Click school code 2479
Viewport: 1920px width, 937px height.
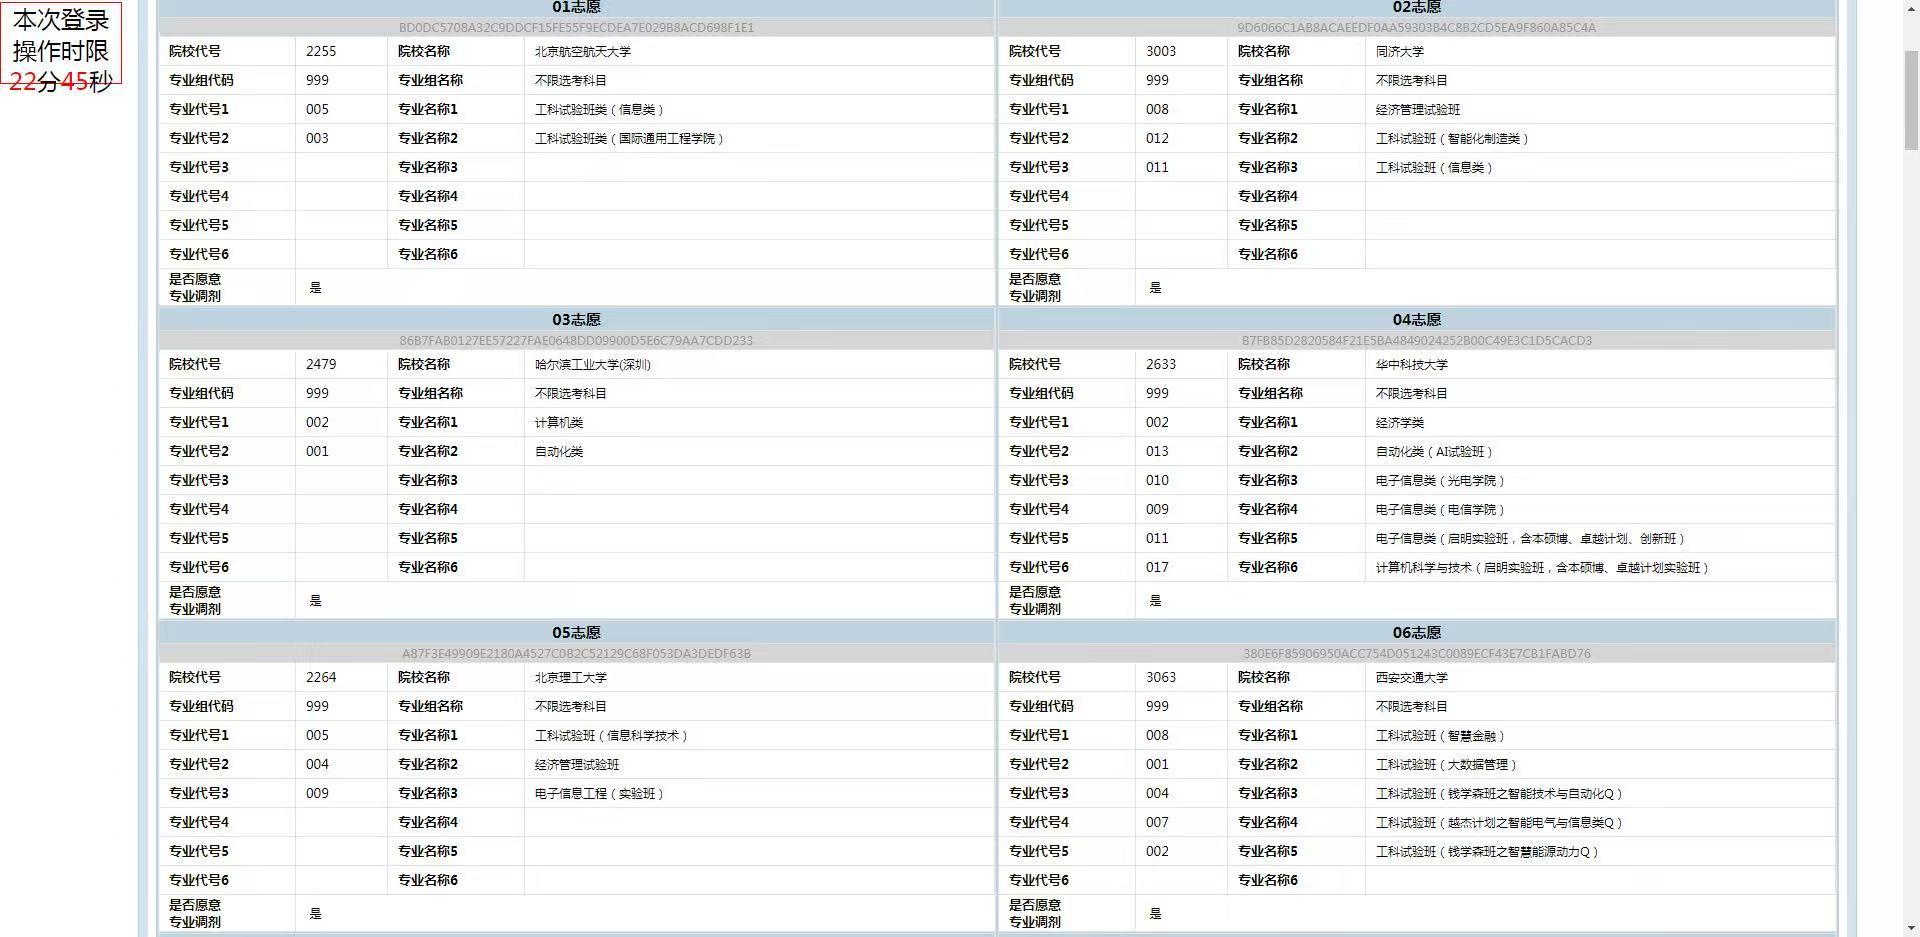[x=321, y=364]
